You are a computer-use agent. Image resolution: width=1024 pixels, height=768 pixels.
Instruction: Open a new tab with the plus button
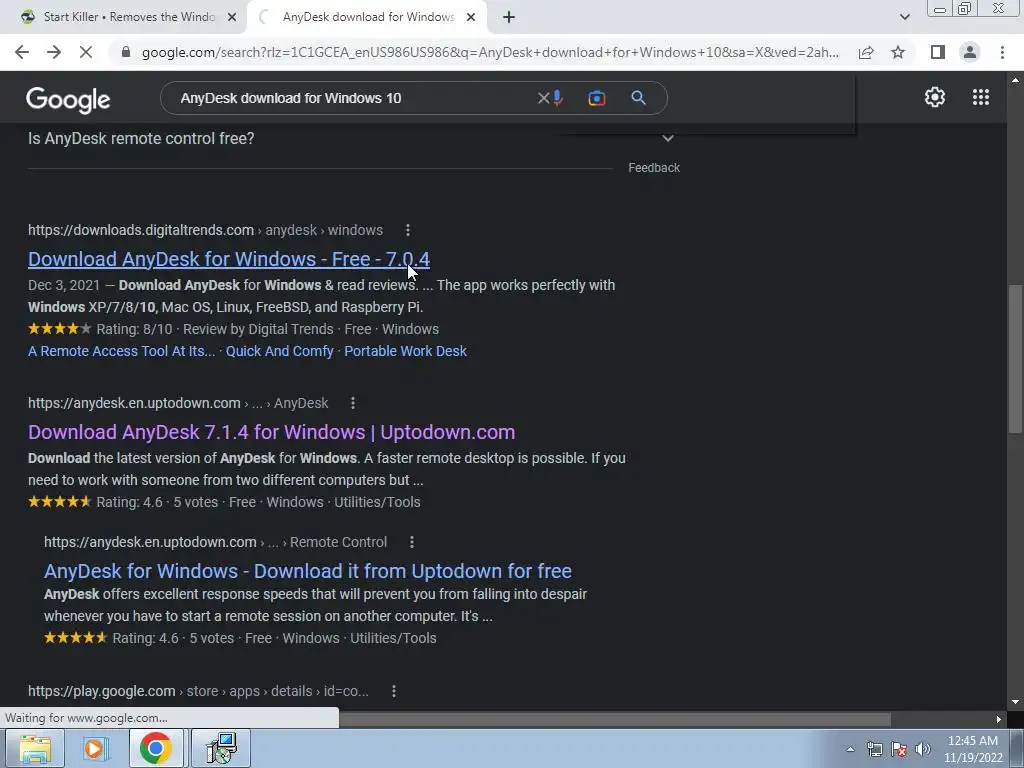tap(509, 17)
